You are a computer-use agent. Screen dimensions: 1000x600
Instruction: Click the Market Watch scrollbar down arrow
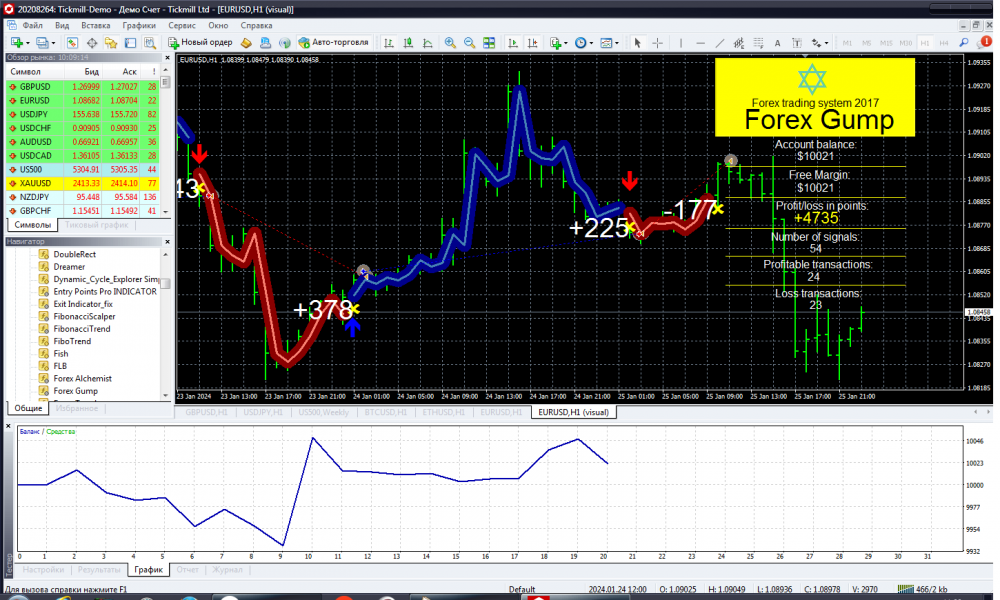(166, 212)
